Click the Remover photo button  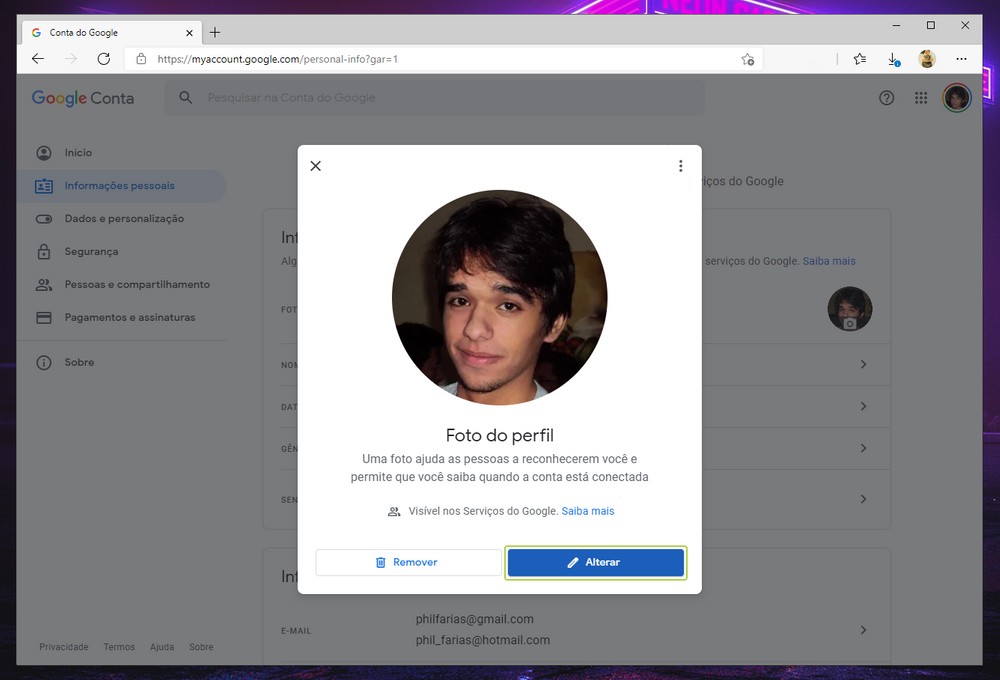tap(408, 563)
